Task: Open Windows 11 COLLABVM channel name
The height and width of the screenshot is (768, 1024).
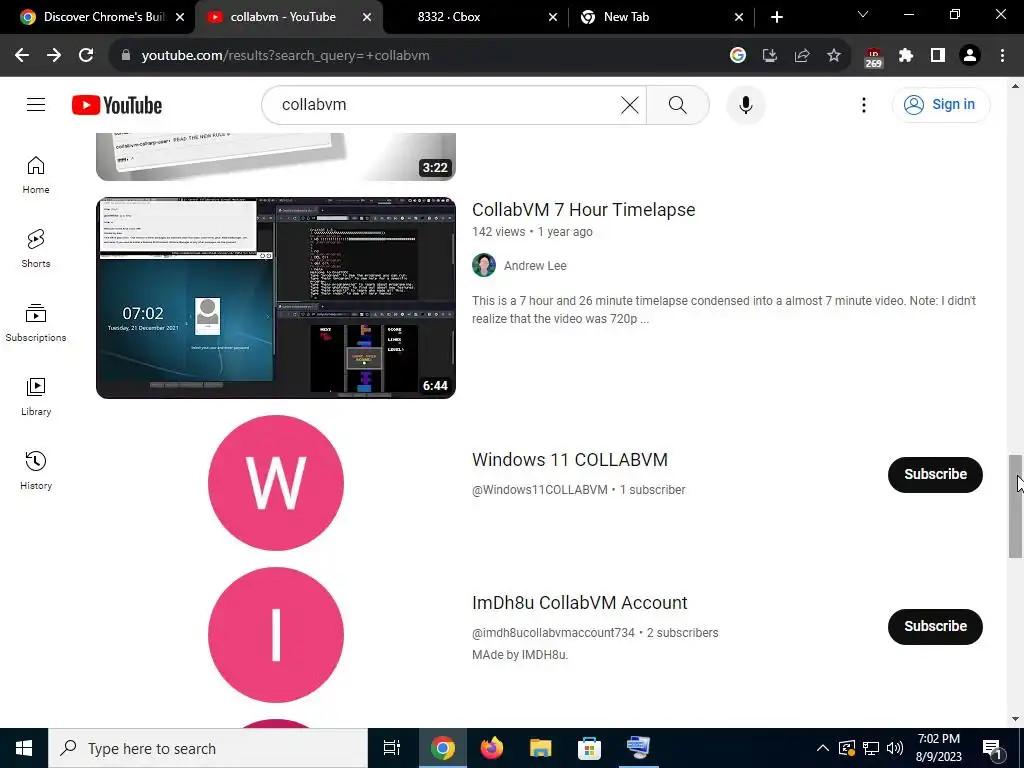Action: point(569,460)
